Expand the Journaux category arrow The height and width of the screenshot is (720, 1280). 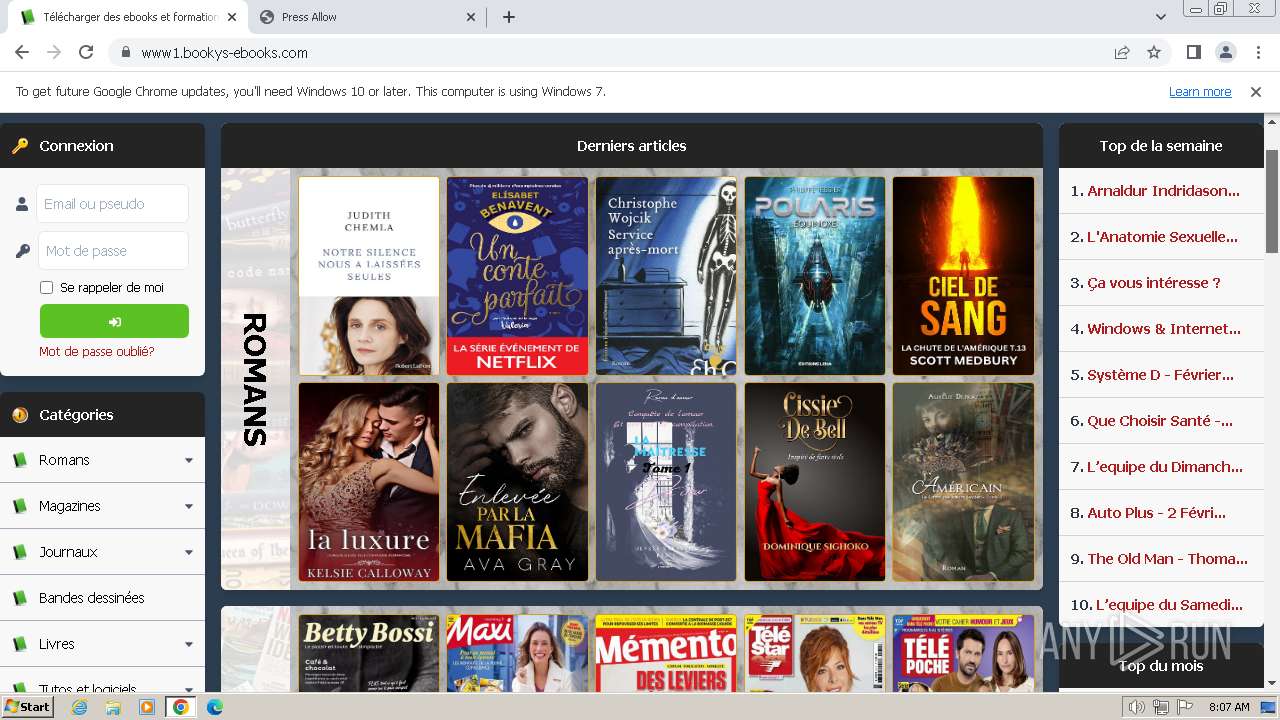click(188, 552)
